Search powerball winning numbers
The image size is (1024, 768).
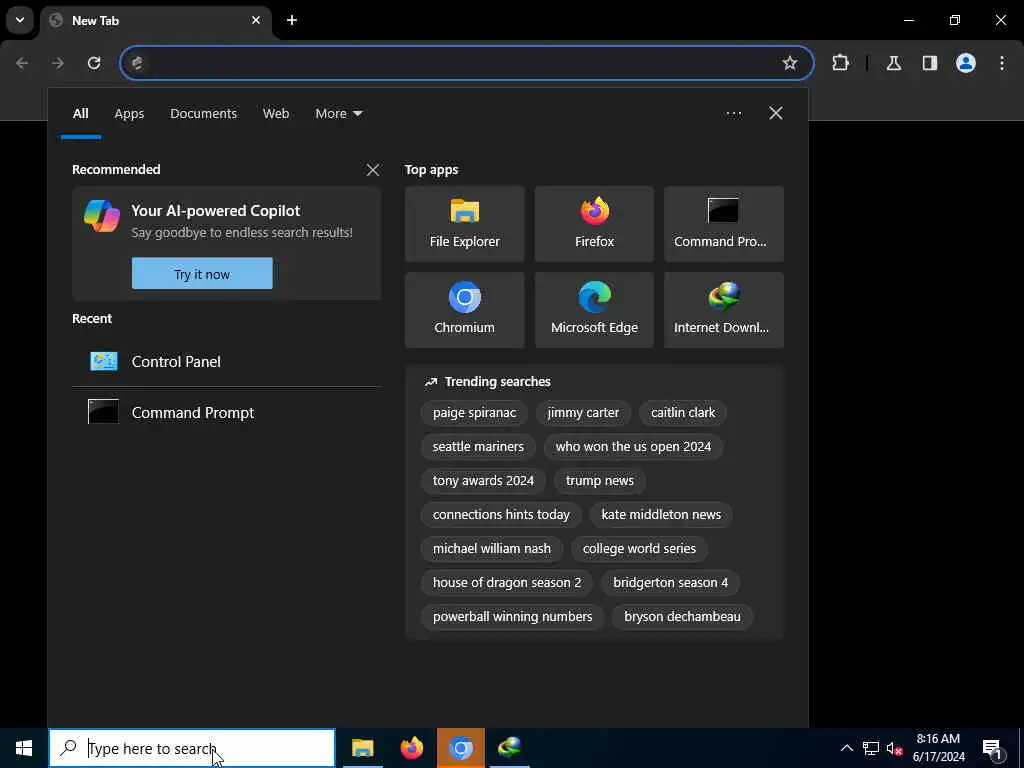(513, 616)
